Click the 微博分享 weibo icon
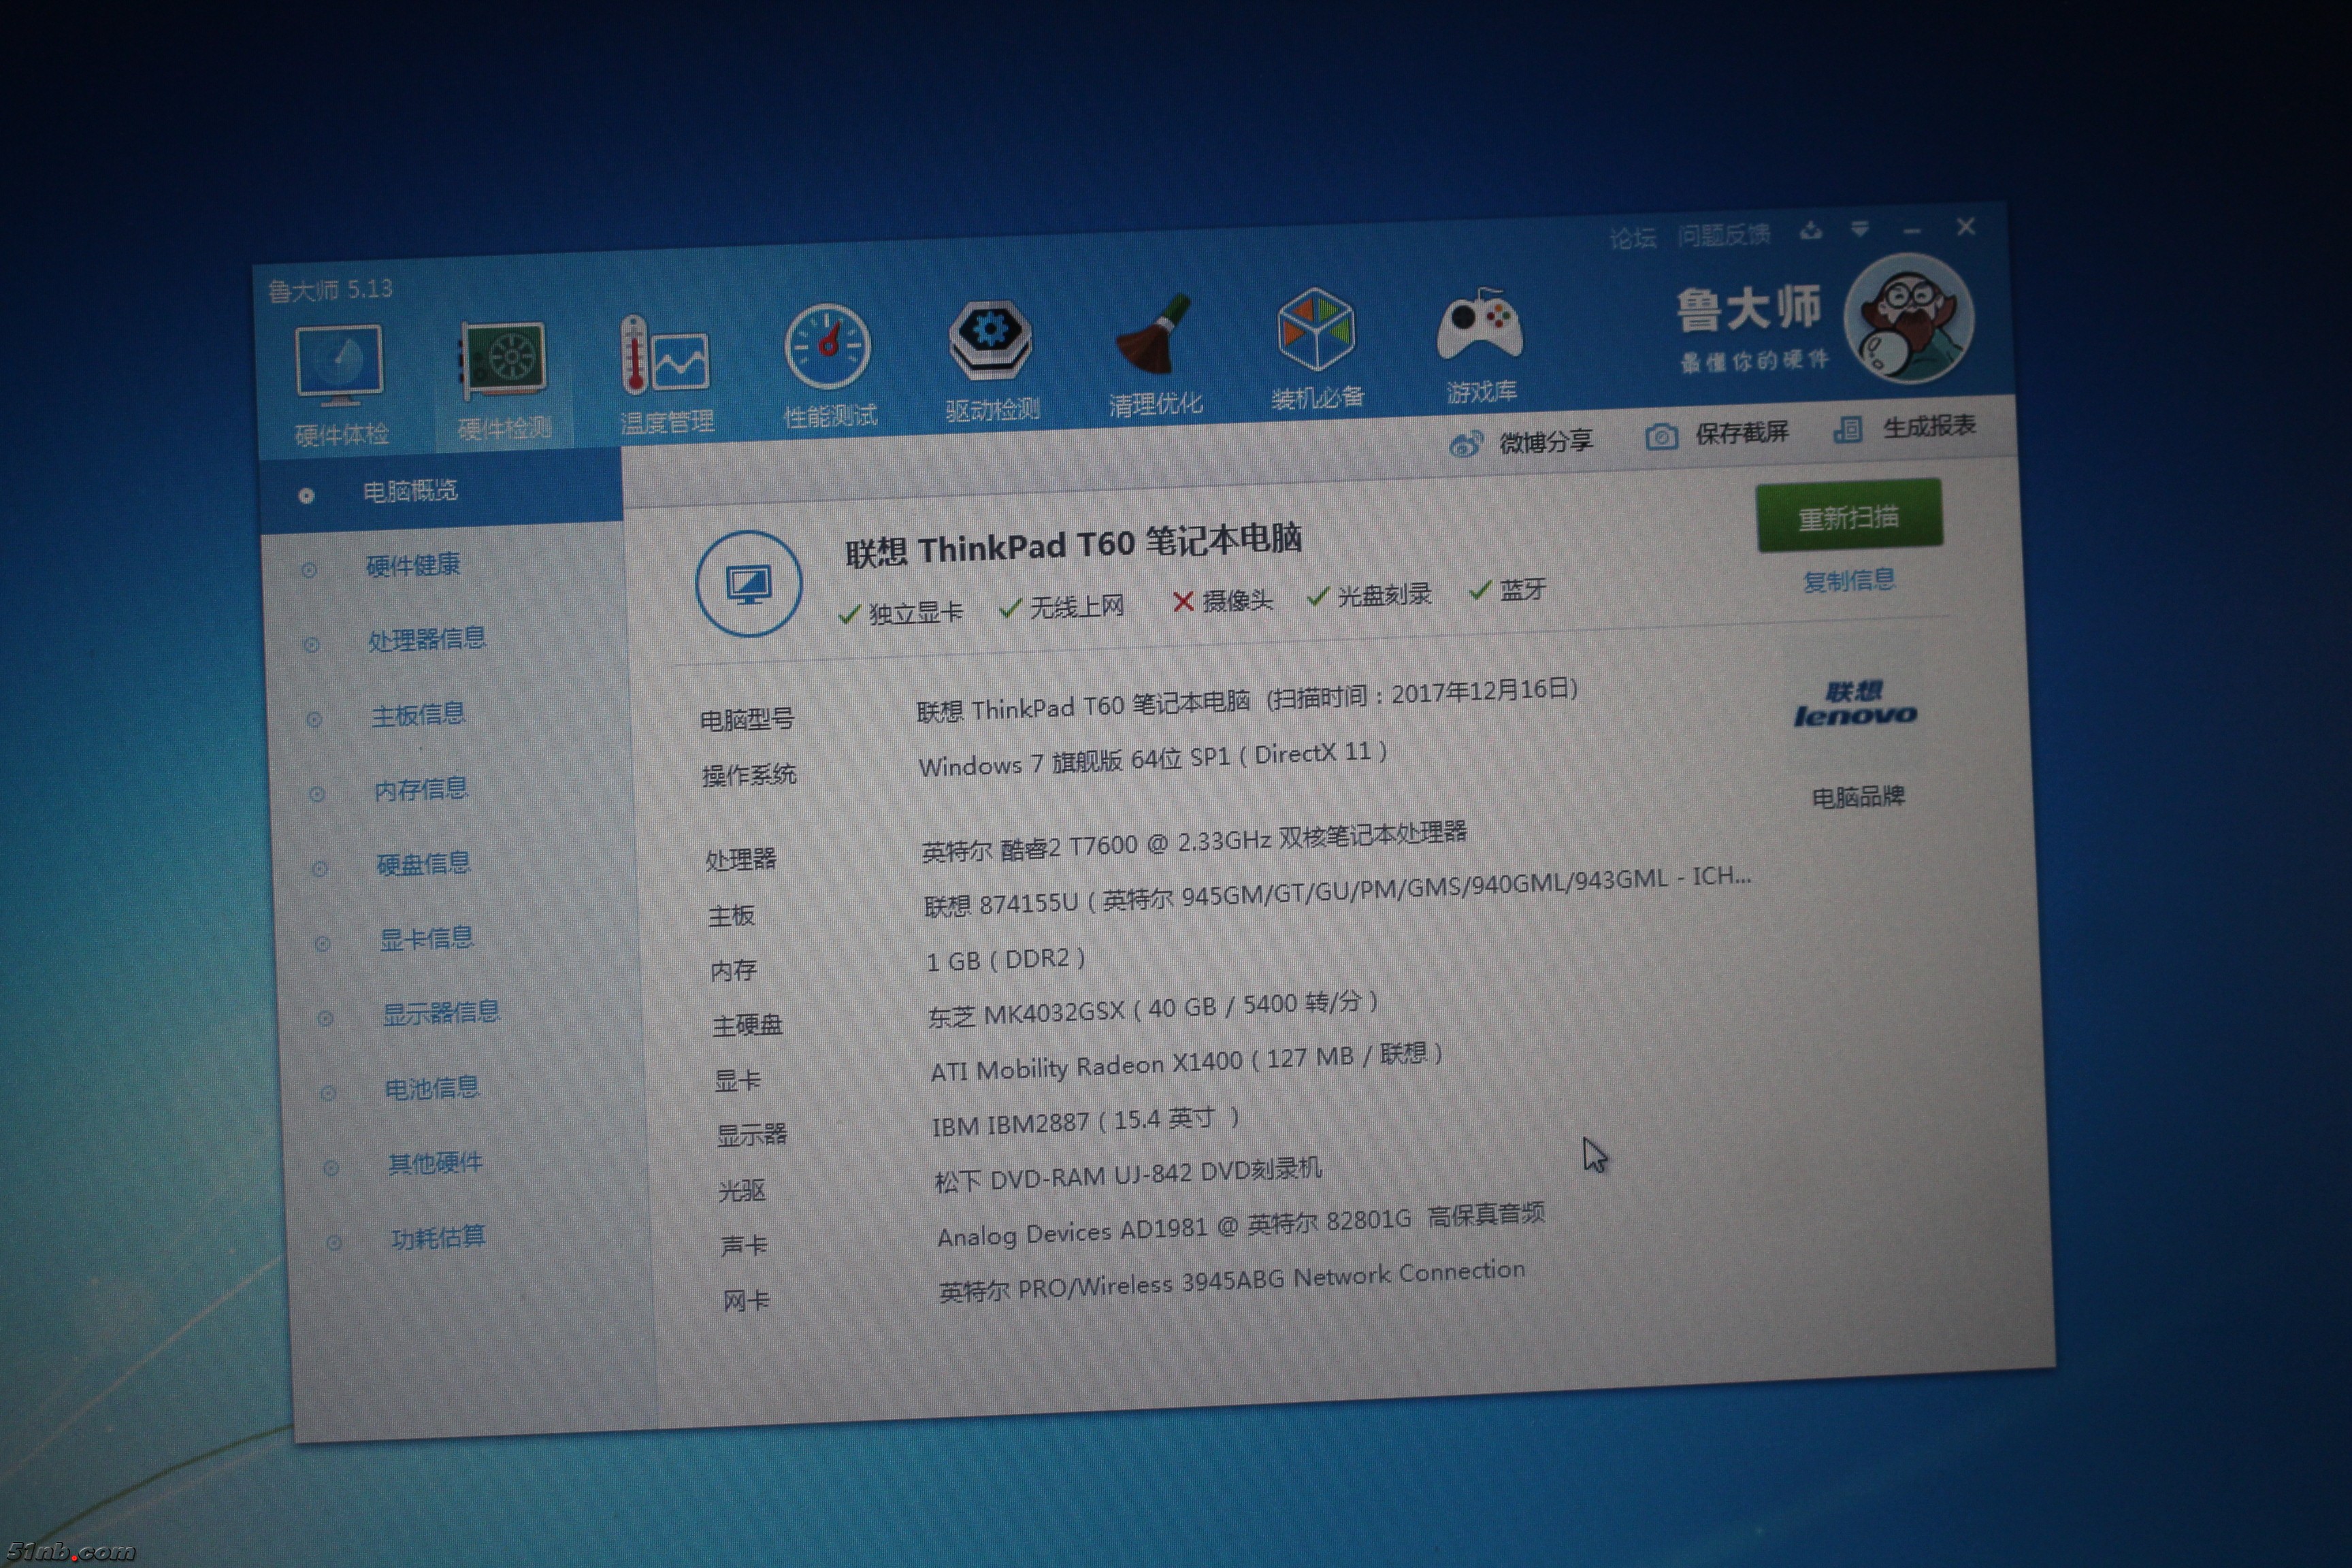Image resolution: width=2352 pixels, height=1568 pixels. [x=1466, y=445]
